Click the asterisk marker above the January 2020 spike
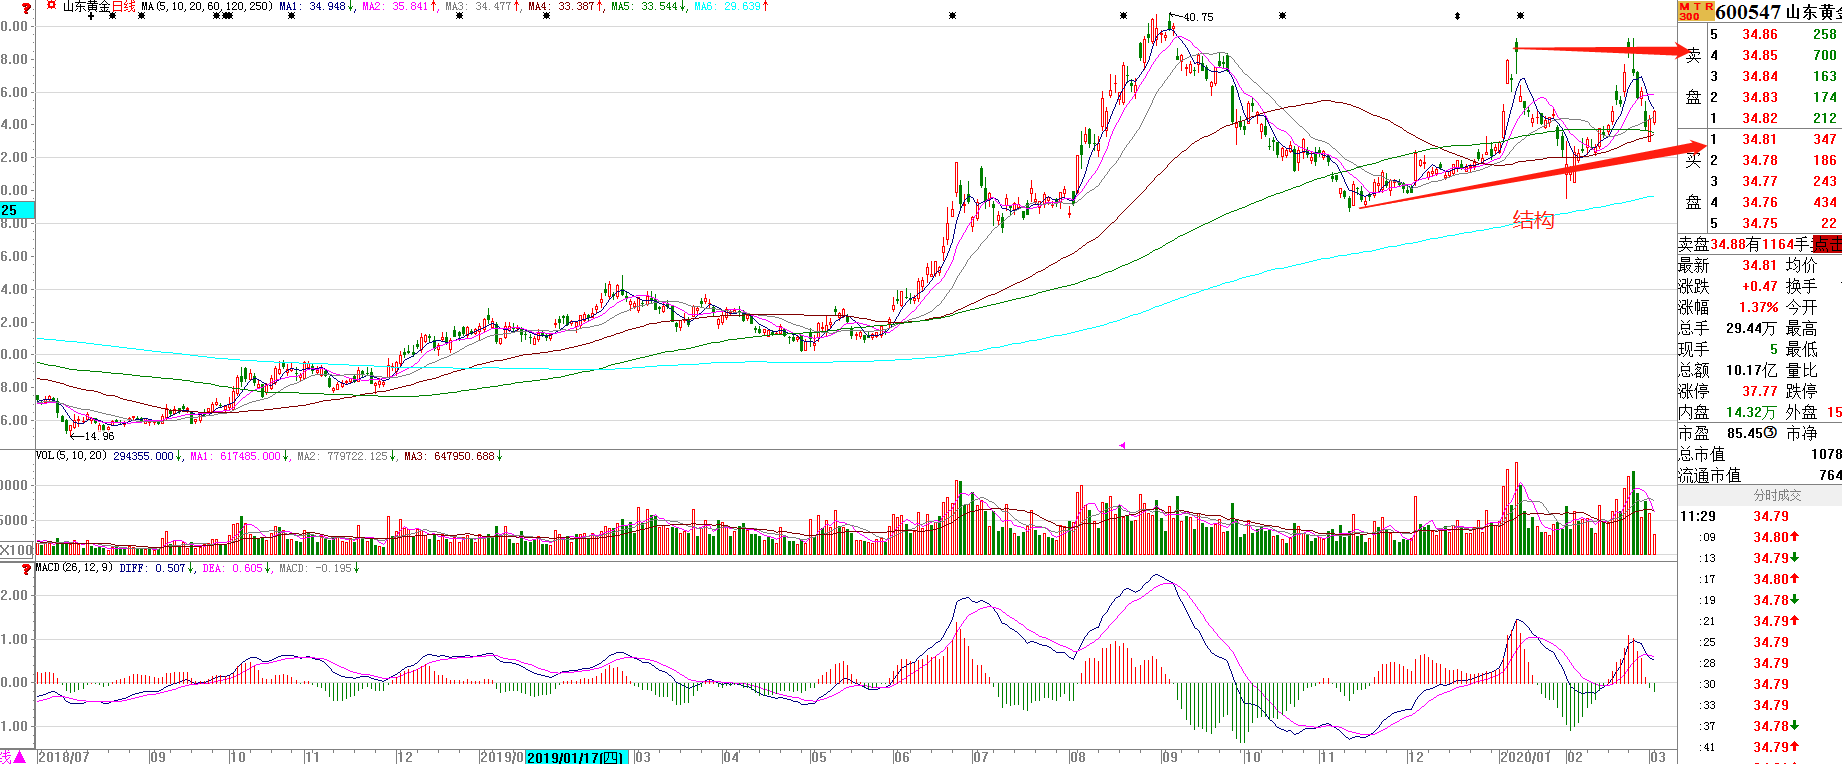 pyautogui.click(x=1520, y=16)
